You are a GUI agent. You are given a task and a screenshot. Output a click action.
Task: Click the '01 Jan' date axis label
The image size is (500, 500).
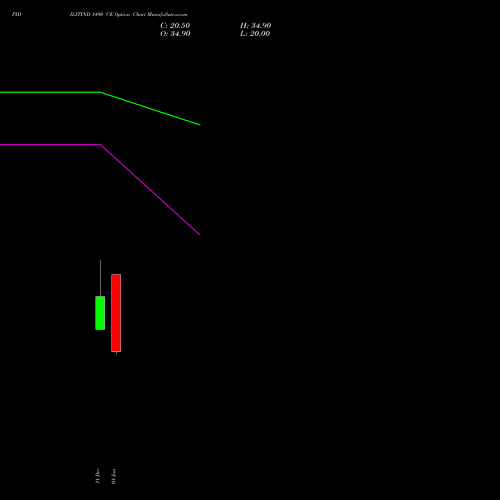114,476
